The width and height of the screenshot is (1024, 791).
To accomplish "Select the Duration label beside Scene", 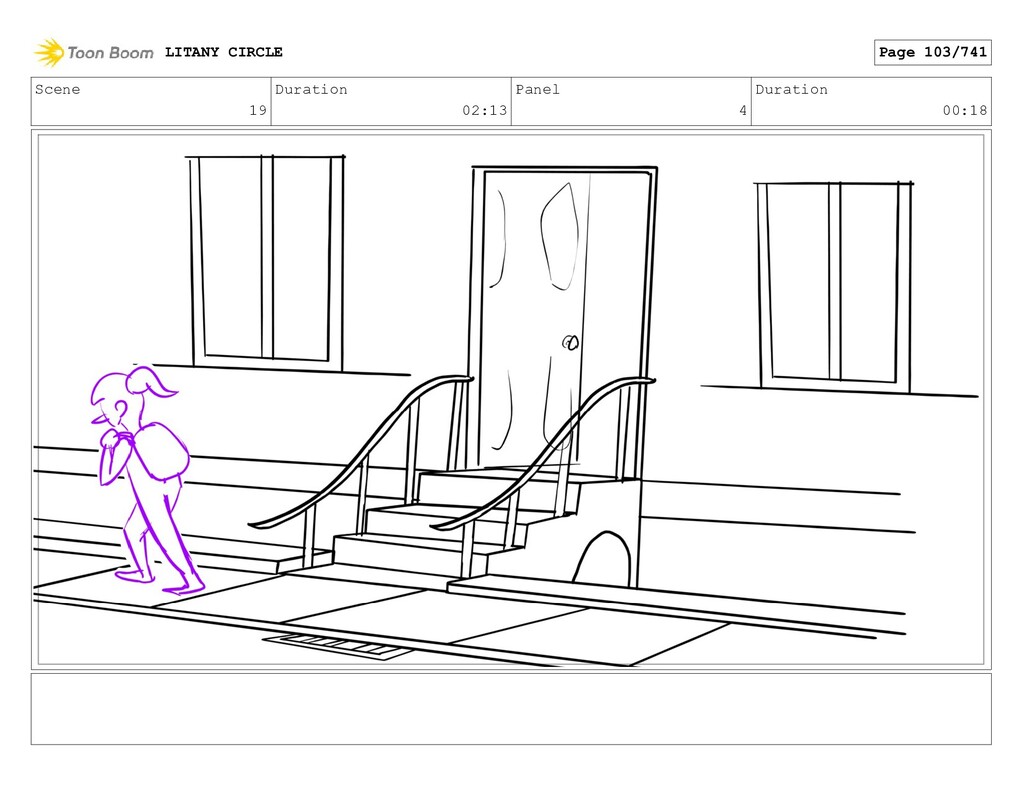I will coord(311,89).
